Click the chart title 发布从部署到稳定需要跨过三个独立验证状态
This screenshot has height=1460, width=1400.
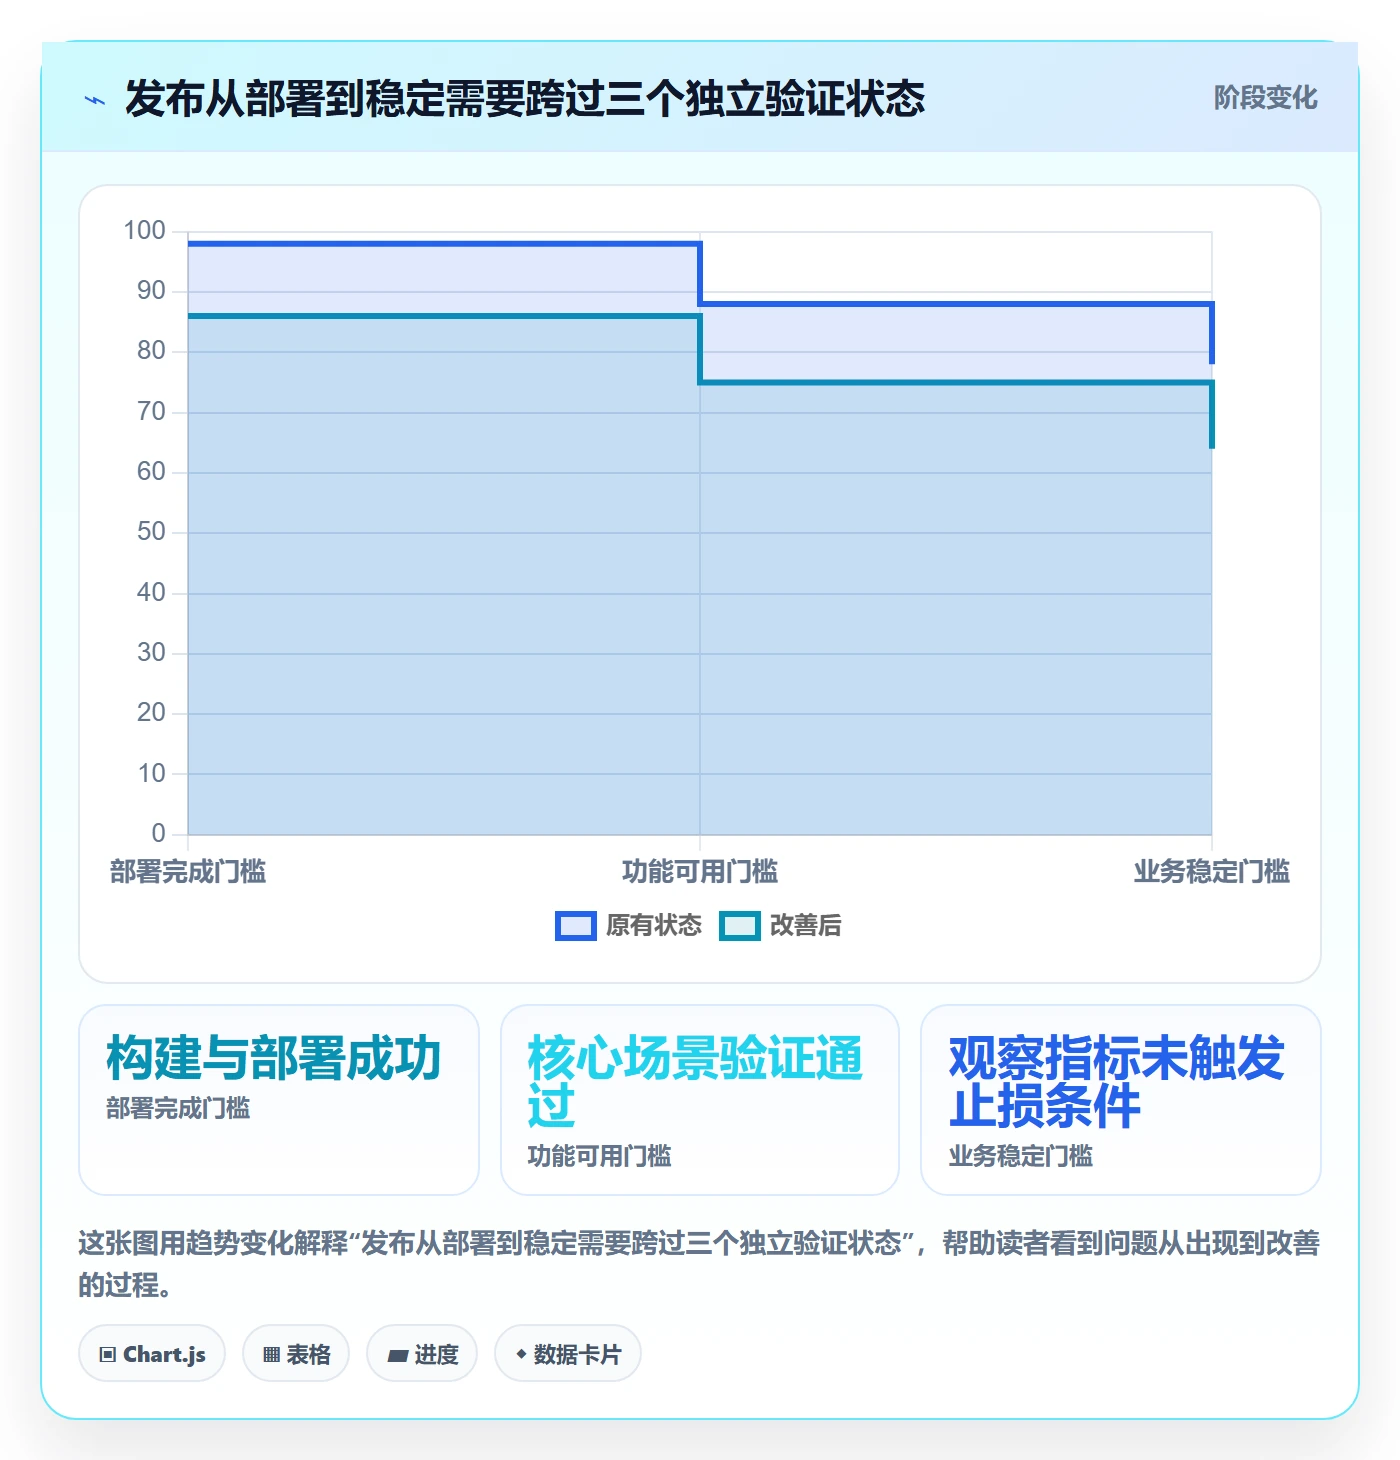525,99
